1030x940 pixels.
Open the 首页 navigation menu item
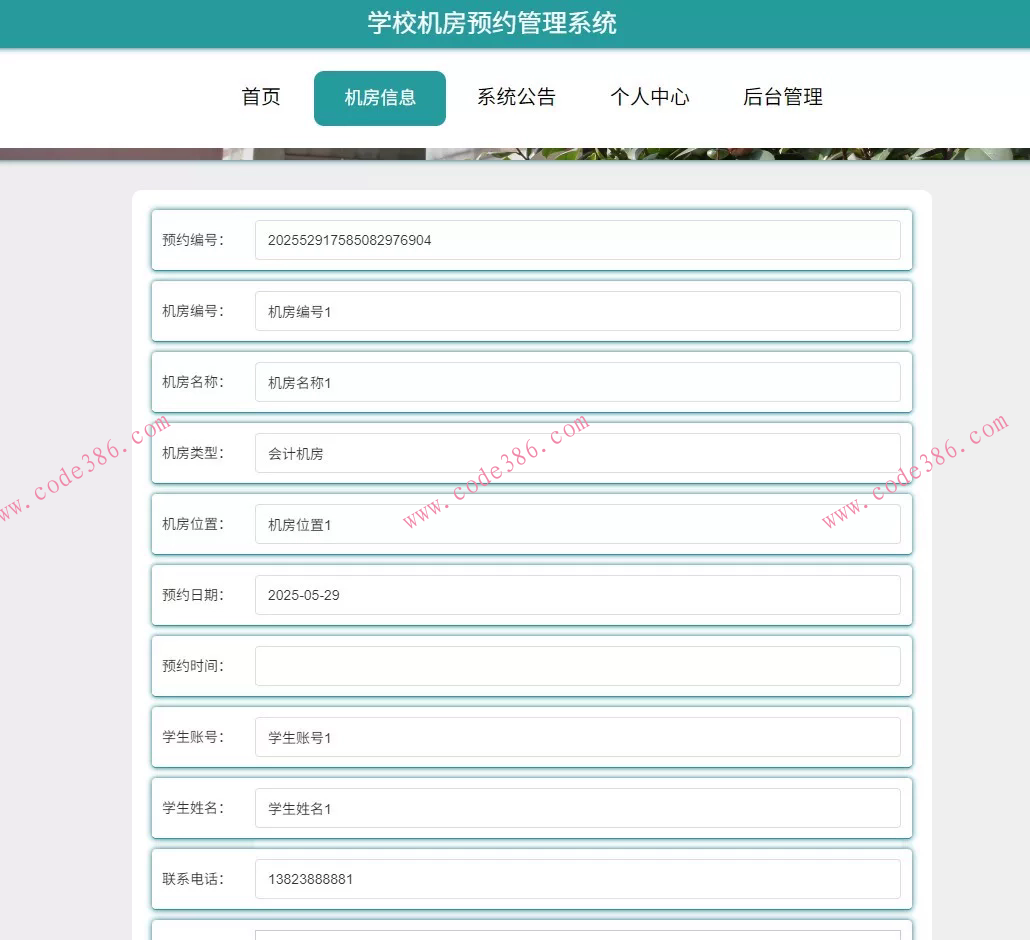(x=260, y=97)
